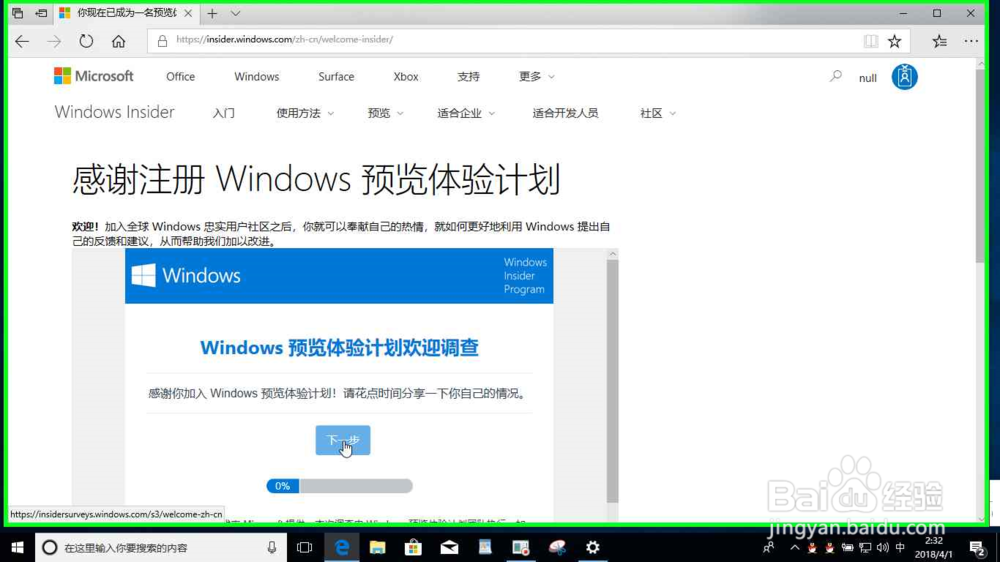The image size is (1000, 562).
Task: Open People icon in taskbar
Action: (x=768, y=547)
